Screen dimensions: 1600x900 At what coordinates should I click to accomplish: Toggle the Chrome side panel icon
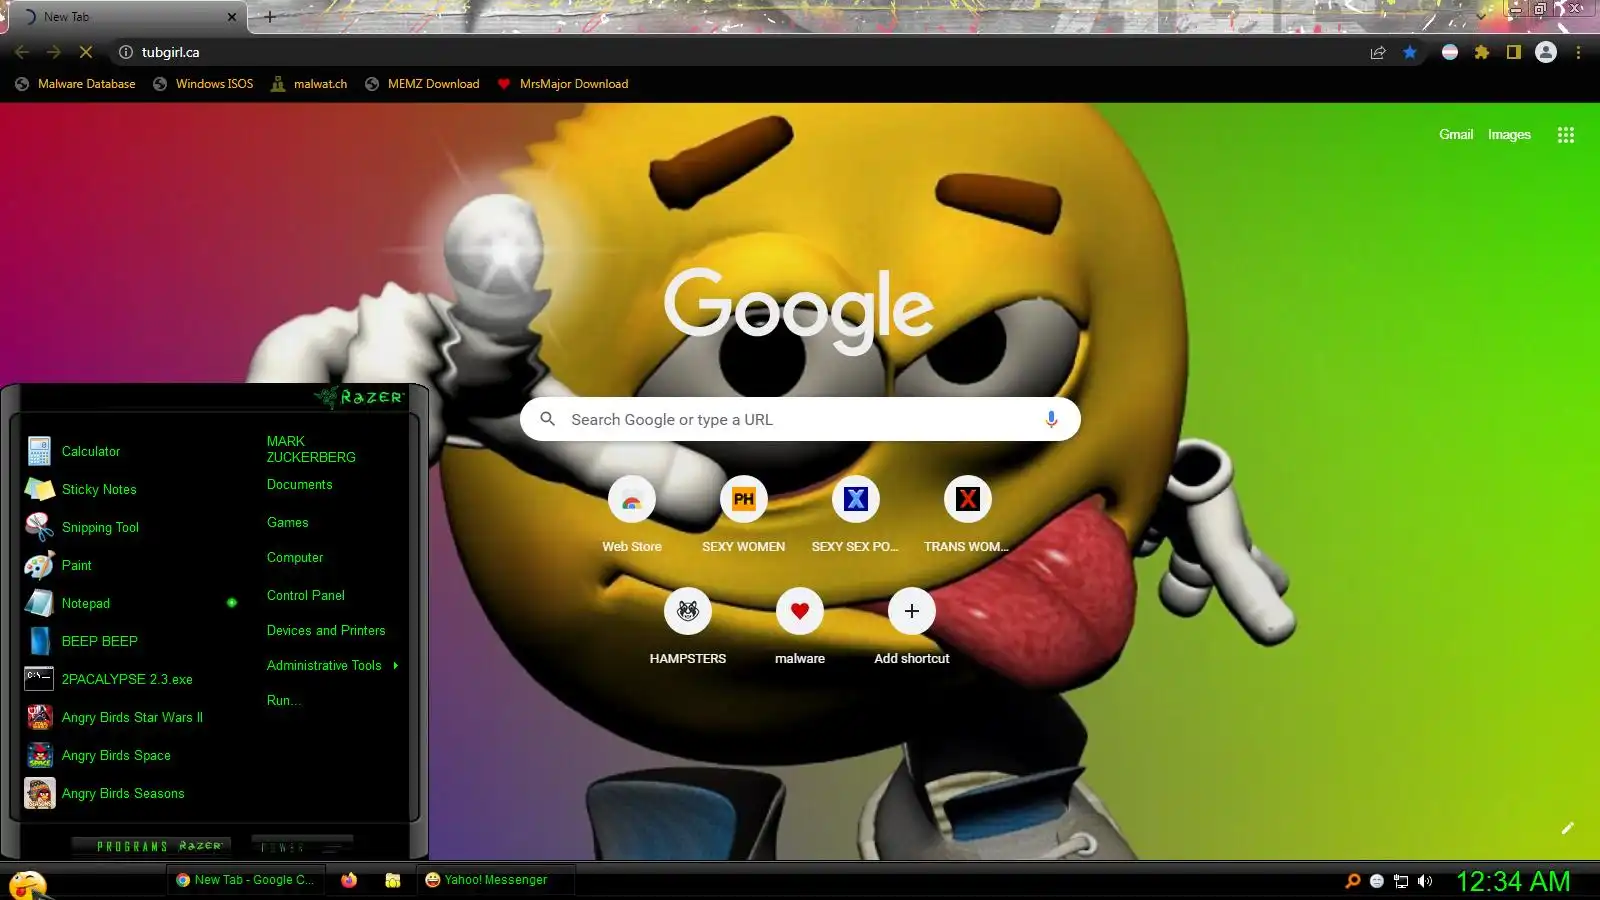[1514, 52]
